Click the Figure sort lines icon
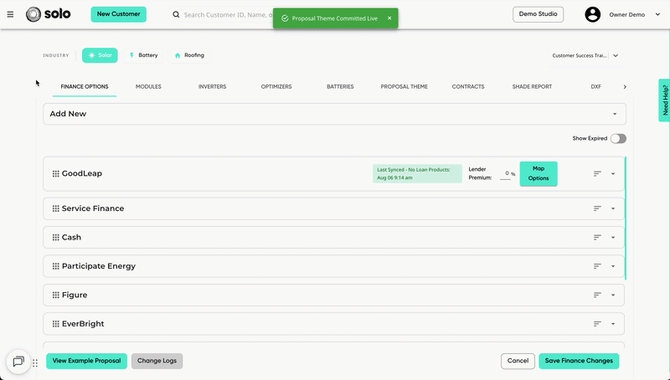 click(597, 295)
